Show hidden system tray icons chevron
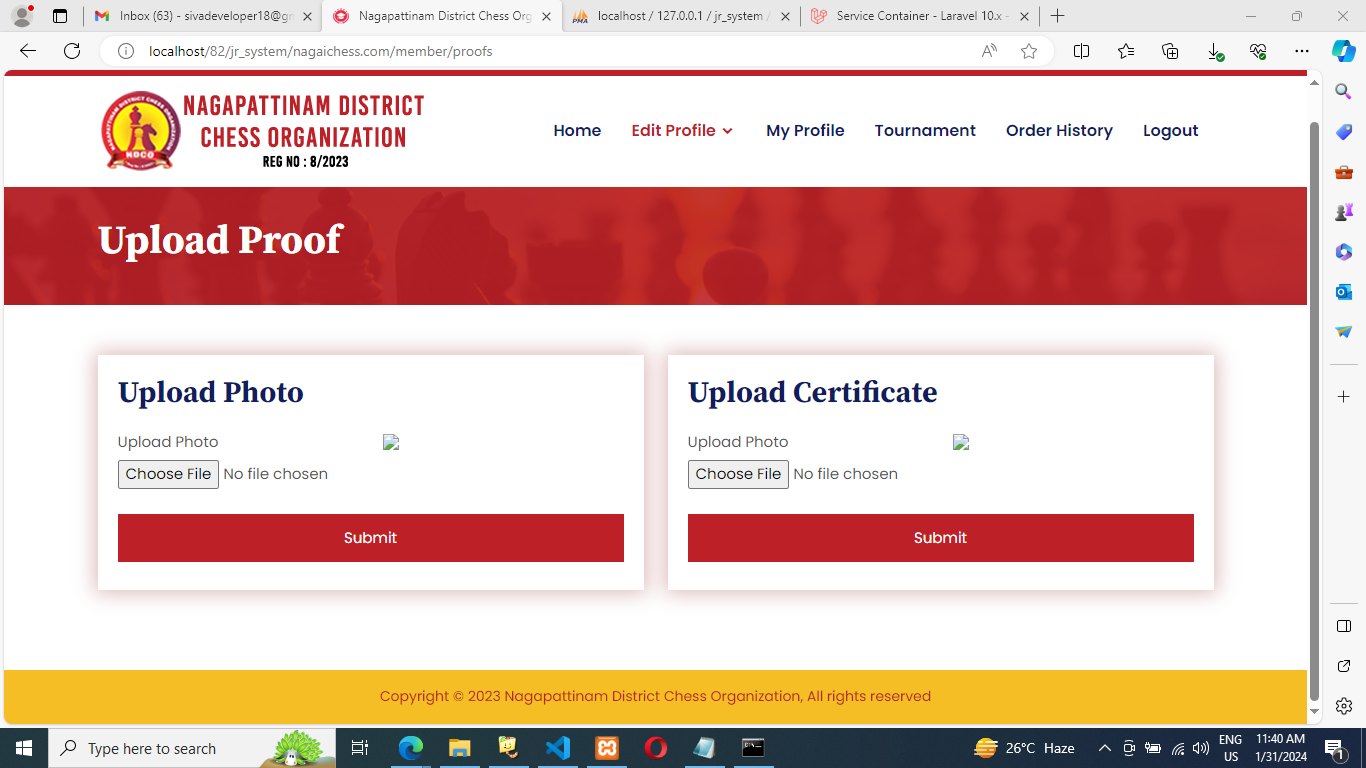This screenshot has width=1366, height=768. [x=1105, y=748]
